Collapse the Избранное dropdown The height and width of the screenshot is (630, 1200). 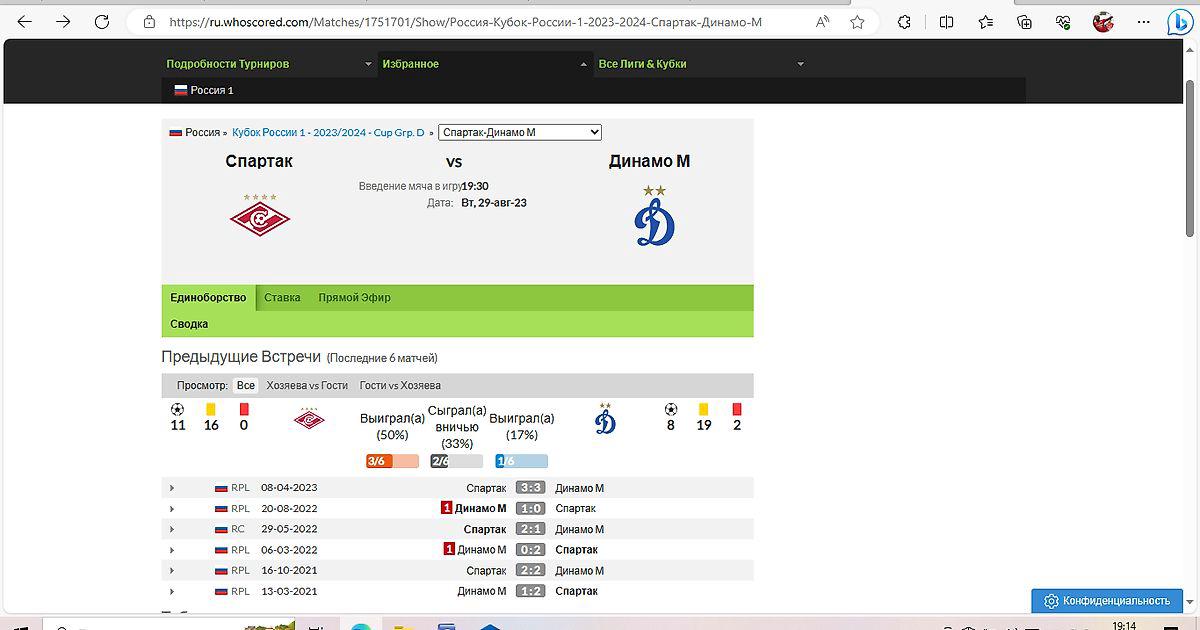(485, 64)
